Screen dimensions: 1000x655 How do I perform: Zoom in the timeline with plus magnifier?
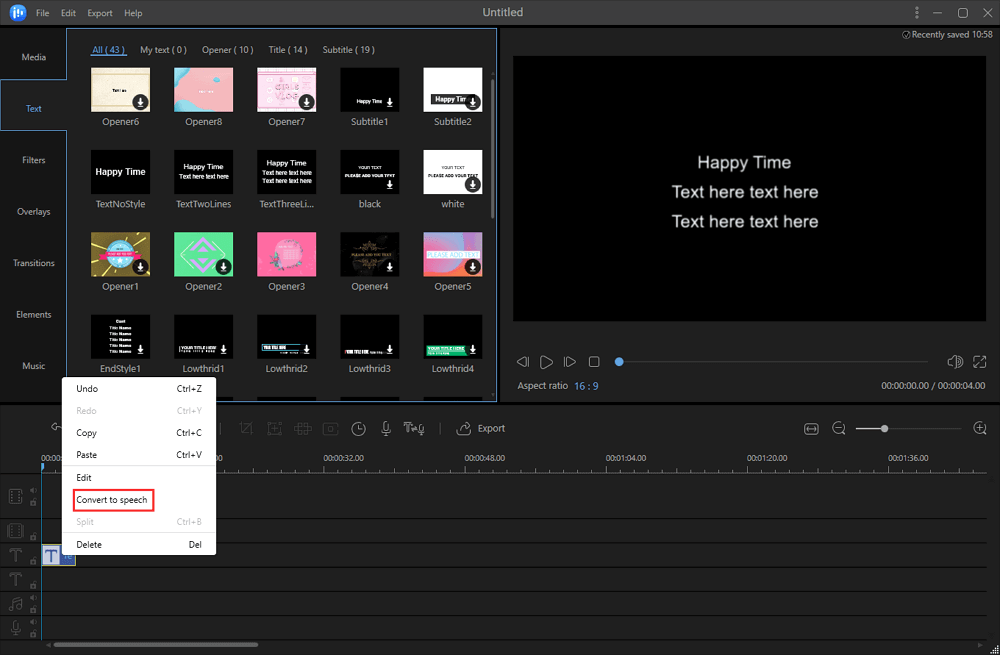(980, 429)
